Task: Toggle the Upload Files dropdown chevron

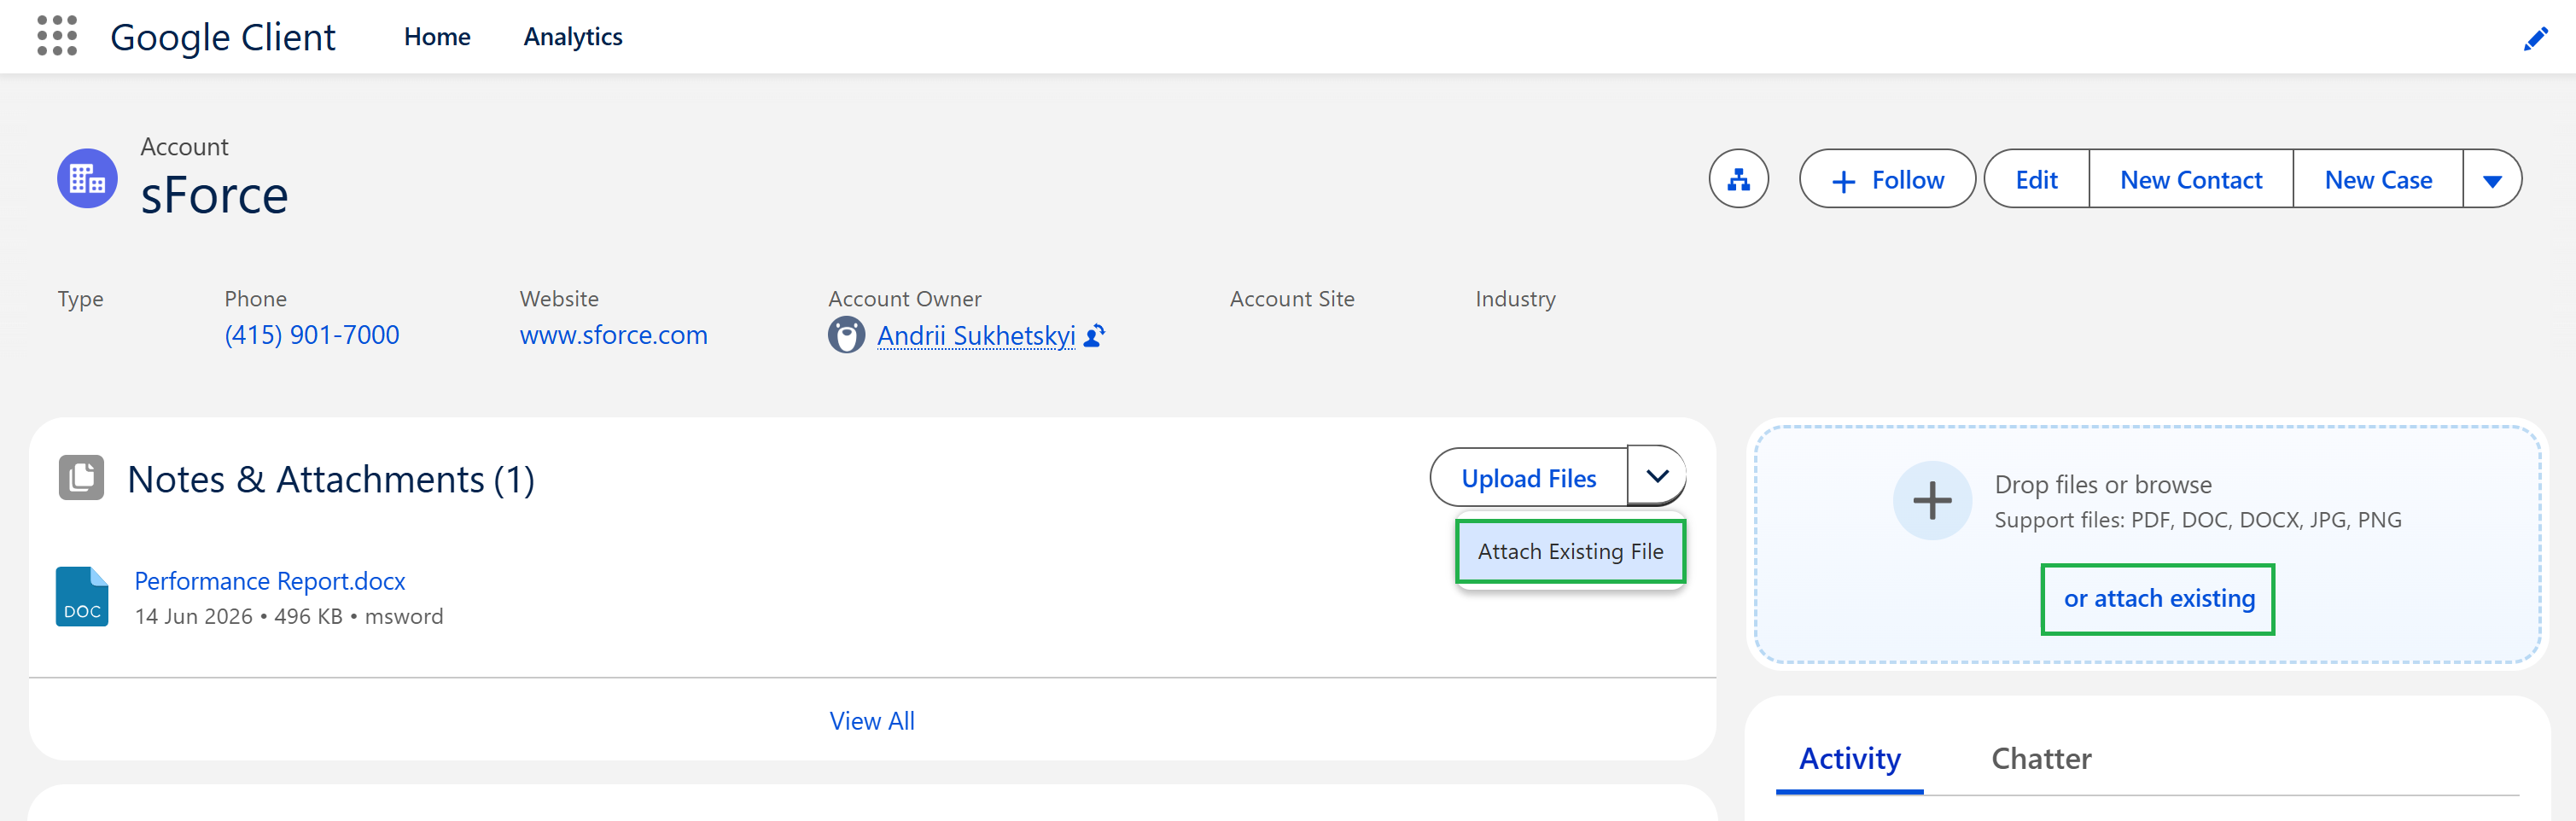Action: coord(1657,477)
